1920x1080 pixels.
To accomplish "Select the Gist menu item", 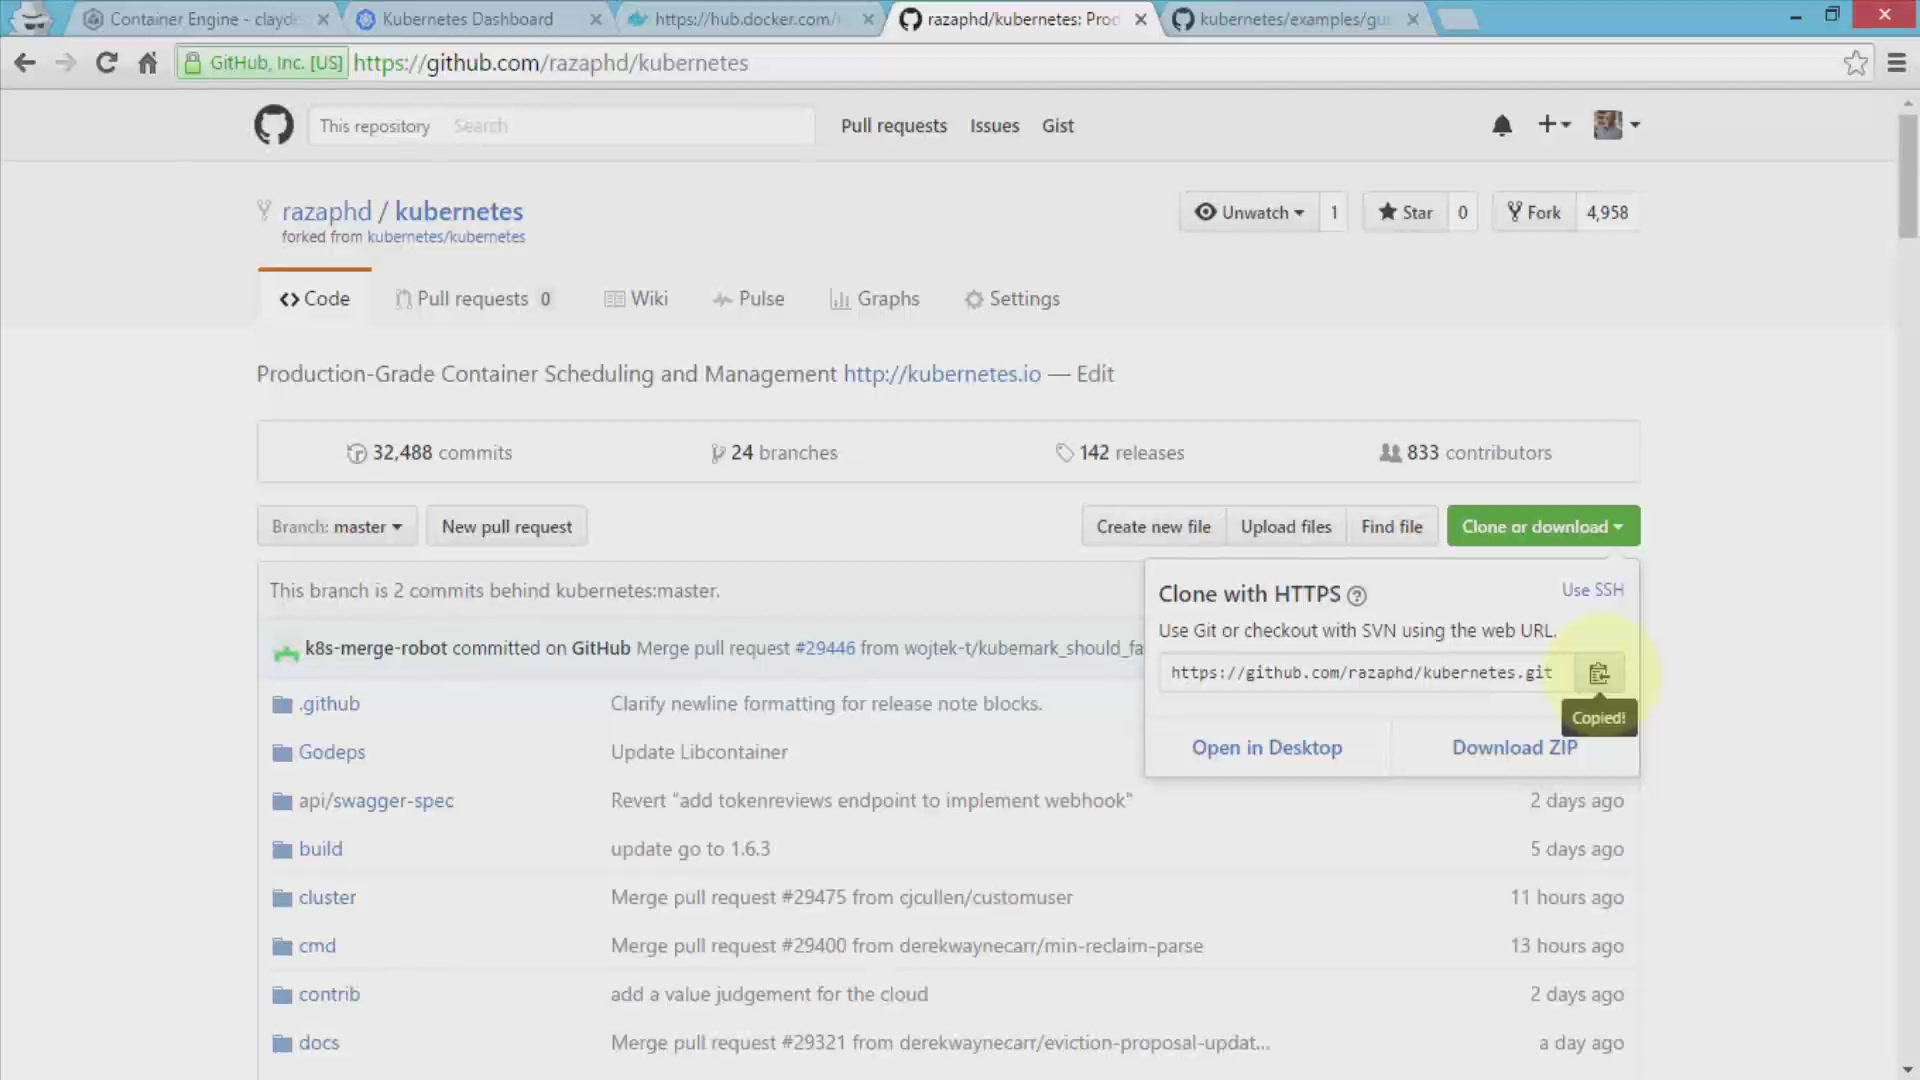I will click(x=1058, y=125).
